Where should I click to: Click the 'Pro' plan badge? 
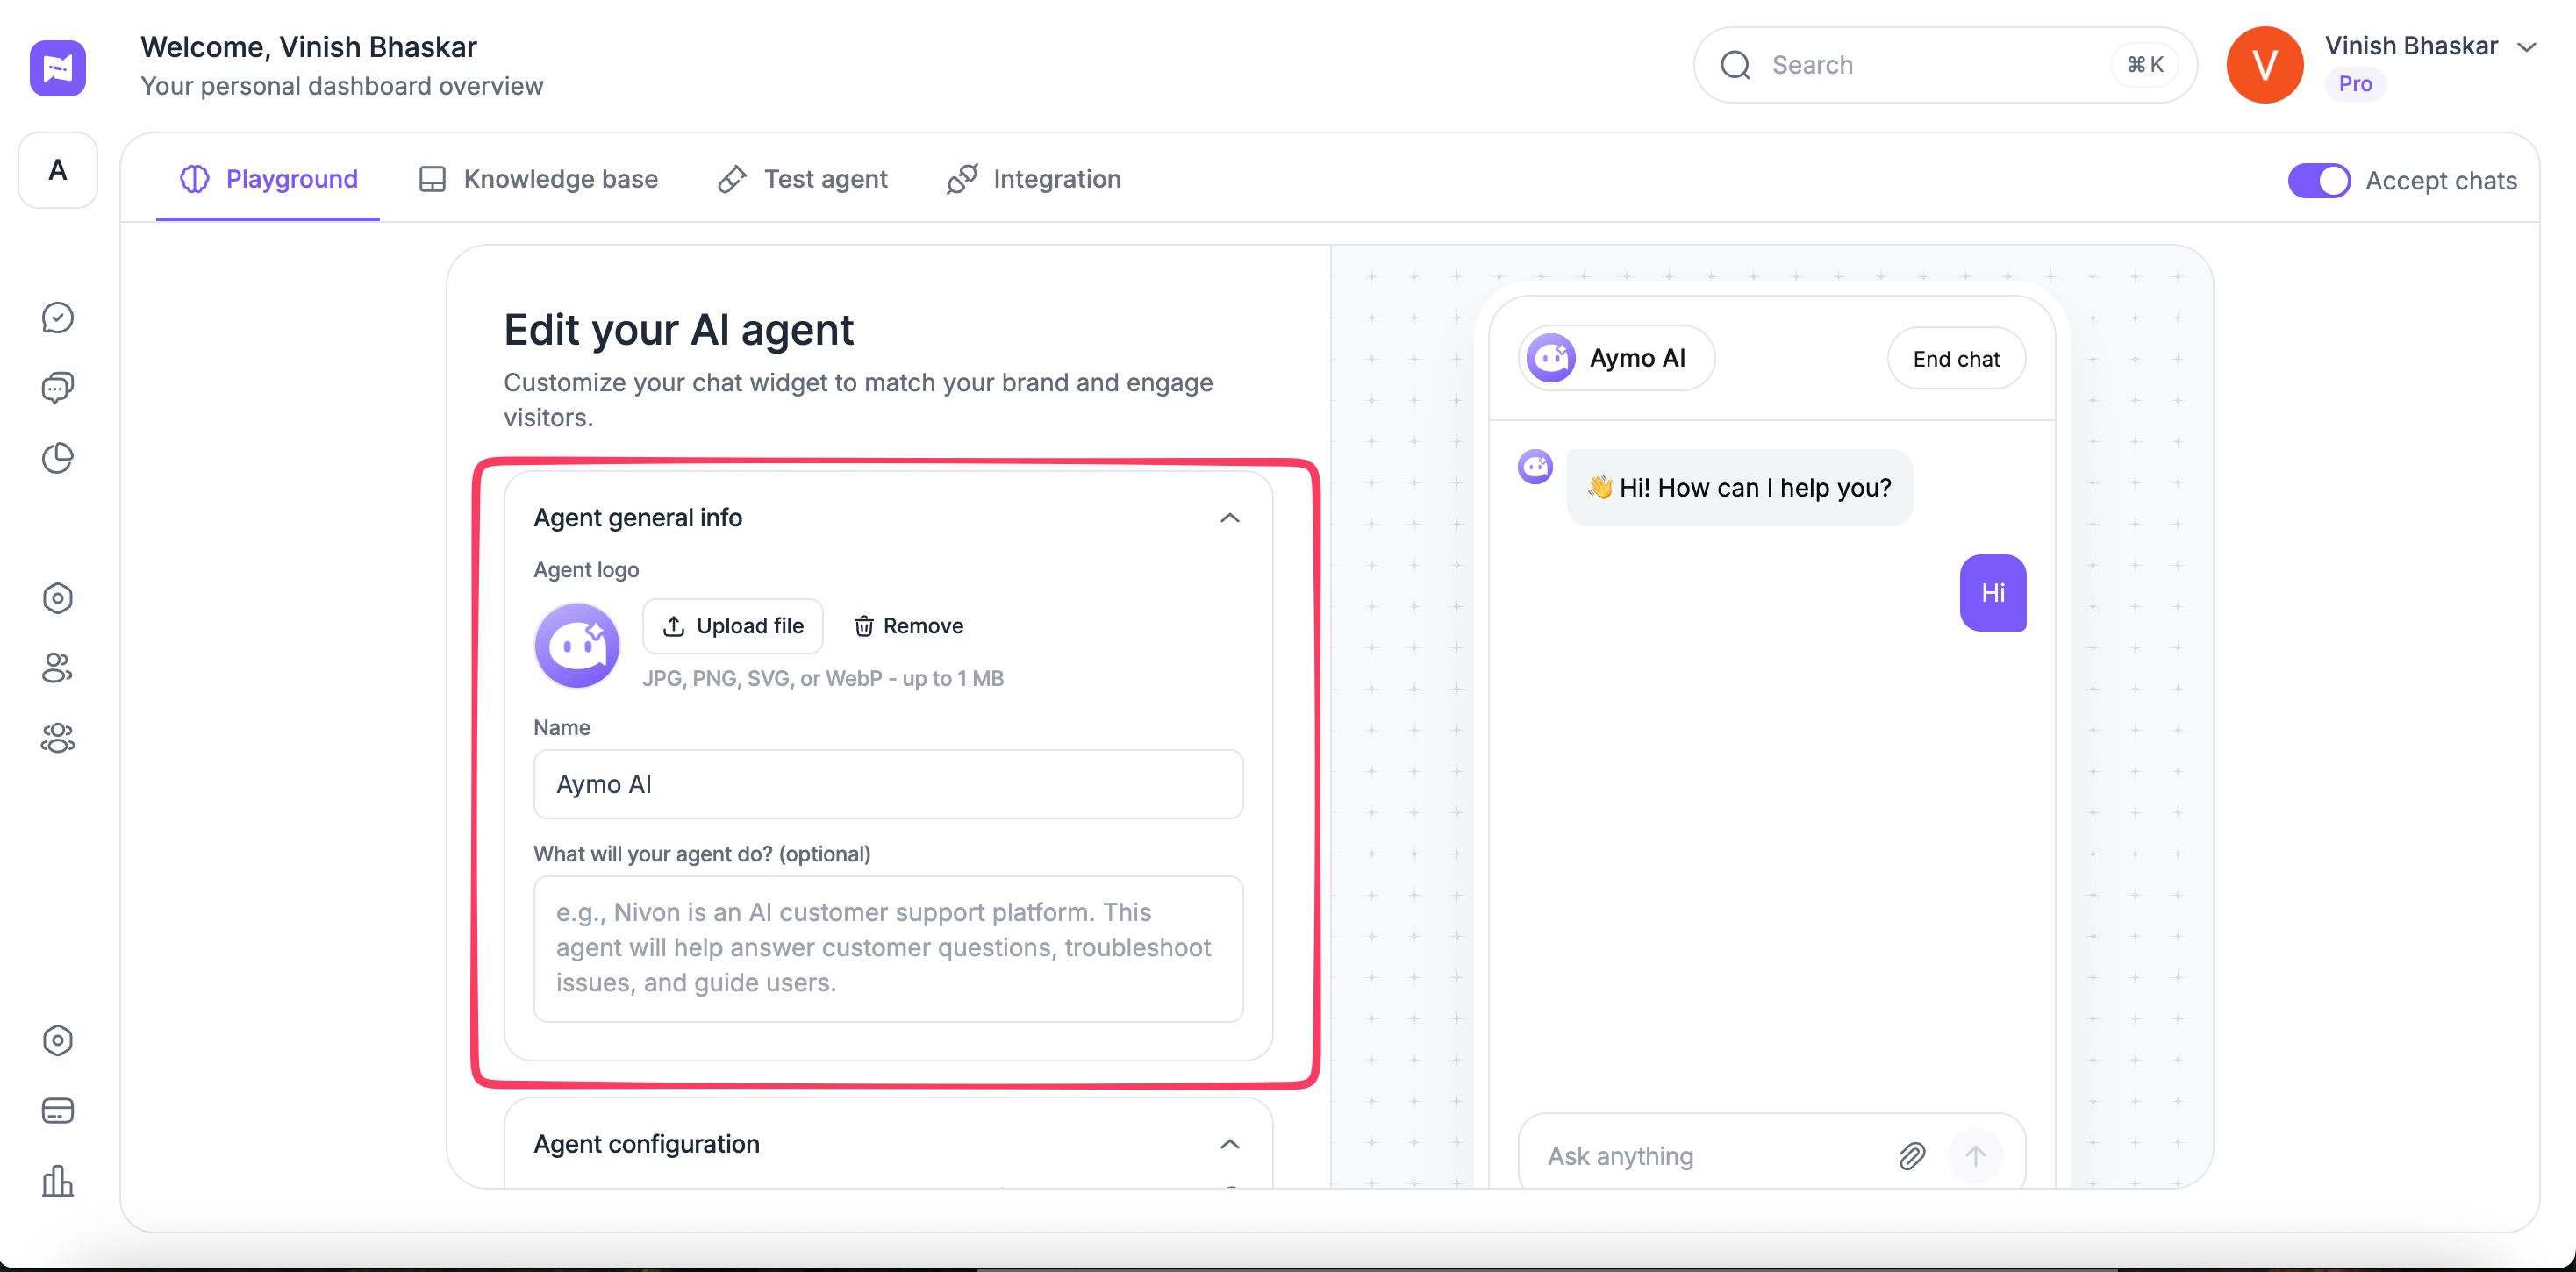(2354, 84)
